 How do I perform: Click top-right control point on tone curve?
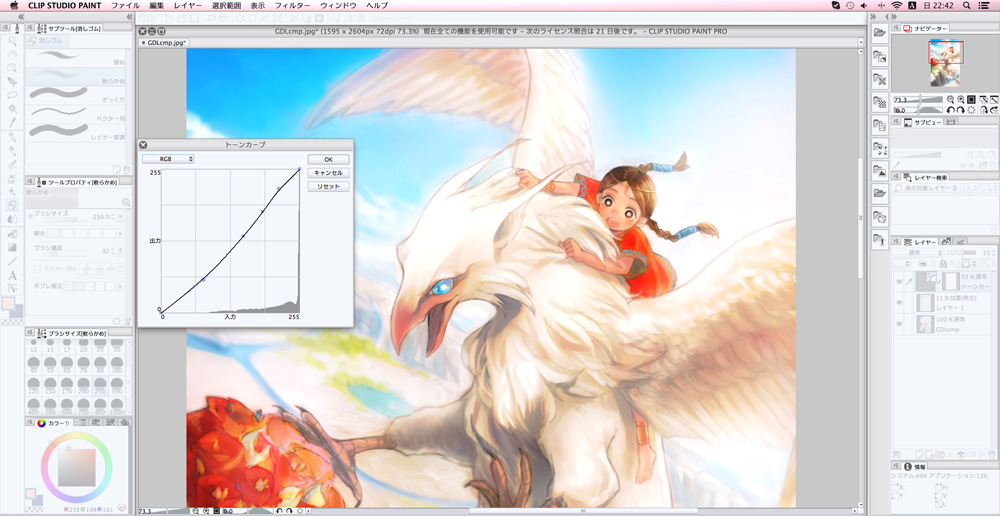[x=299, y=169]
